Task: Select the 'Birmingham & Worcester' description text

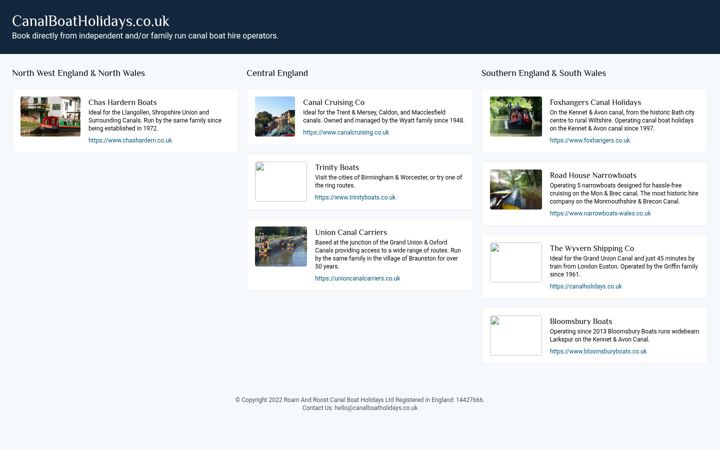Action: [x=388, y=181]
